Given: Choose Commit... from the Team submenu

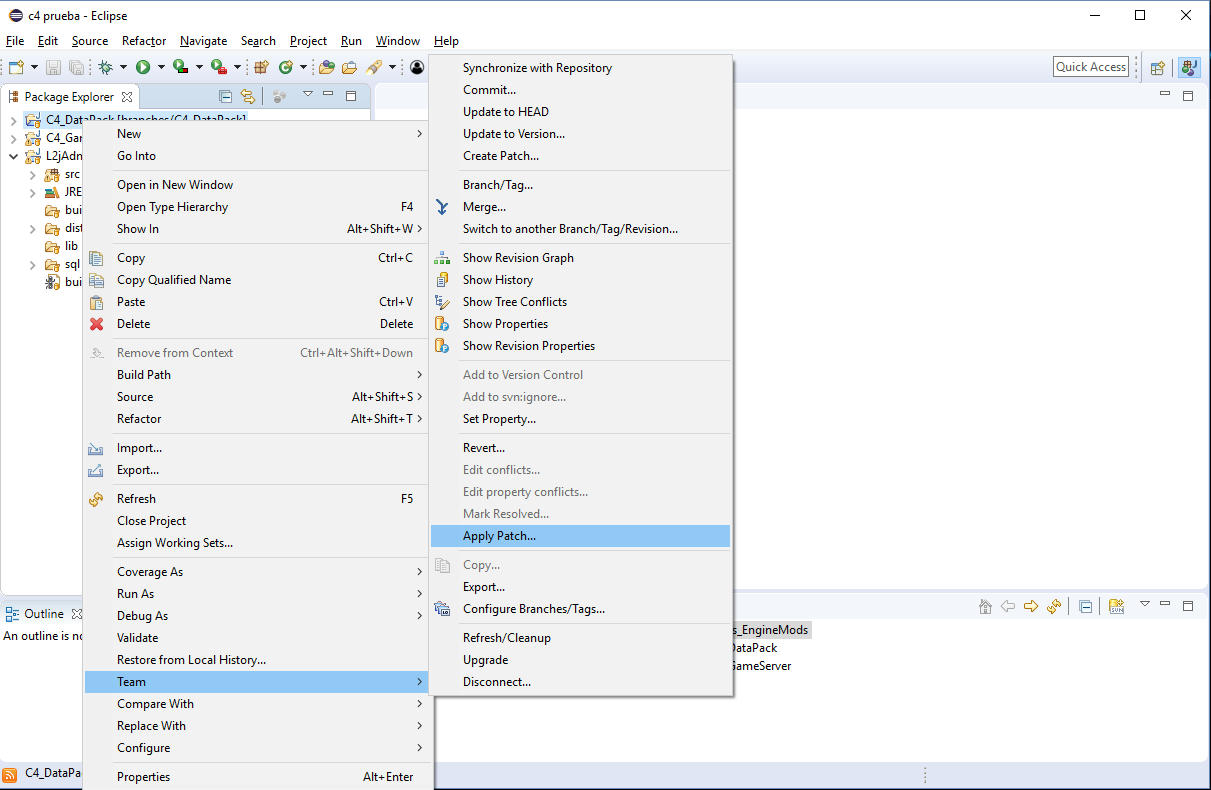Looking at the screenshot, I should (580, 90).
